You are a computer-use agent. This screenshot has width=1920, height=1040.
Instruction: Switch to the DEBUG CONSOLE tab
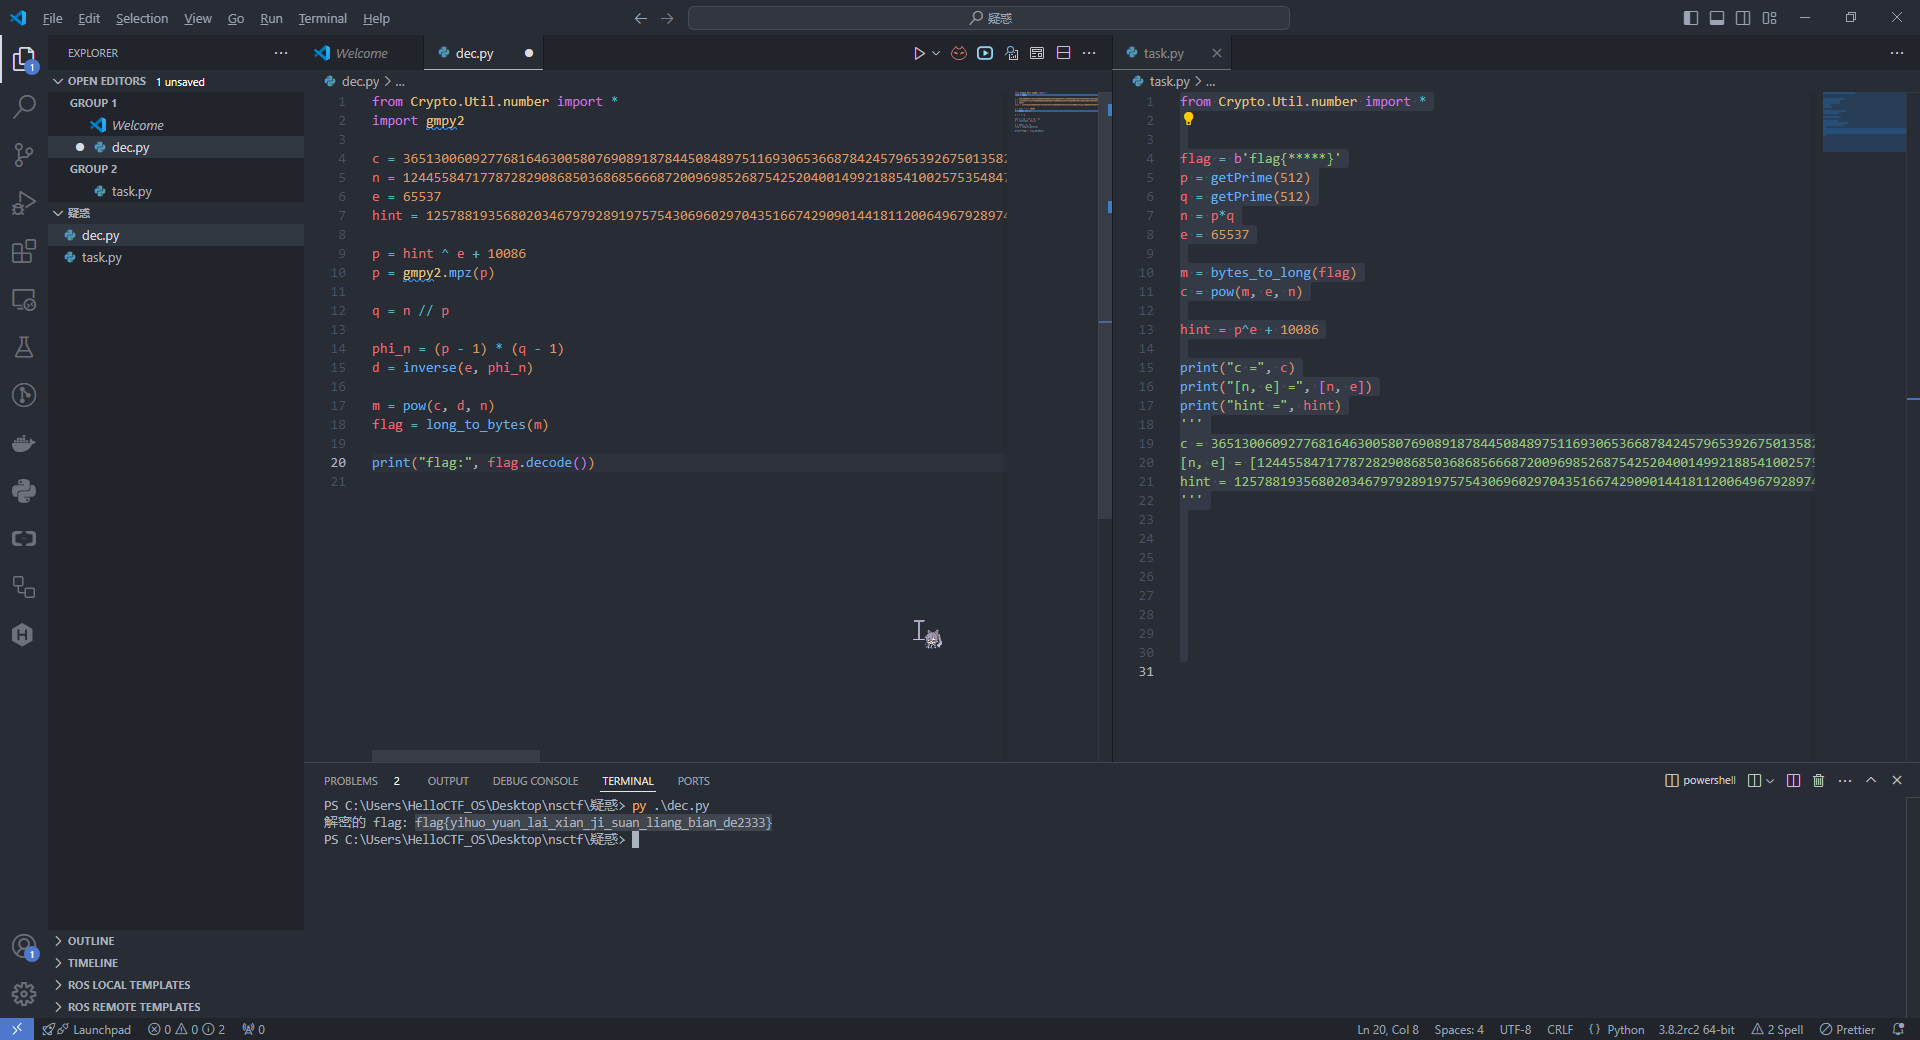click(535, 781)
